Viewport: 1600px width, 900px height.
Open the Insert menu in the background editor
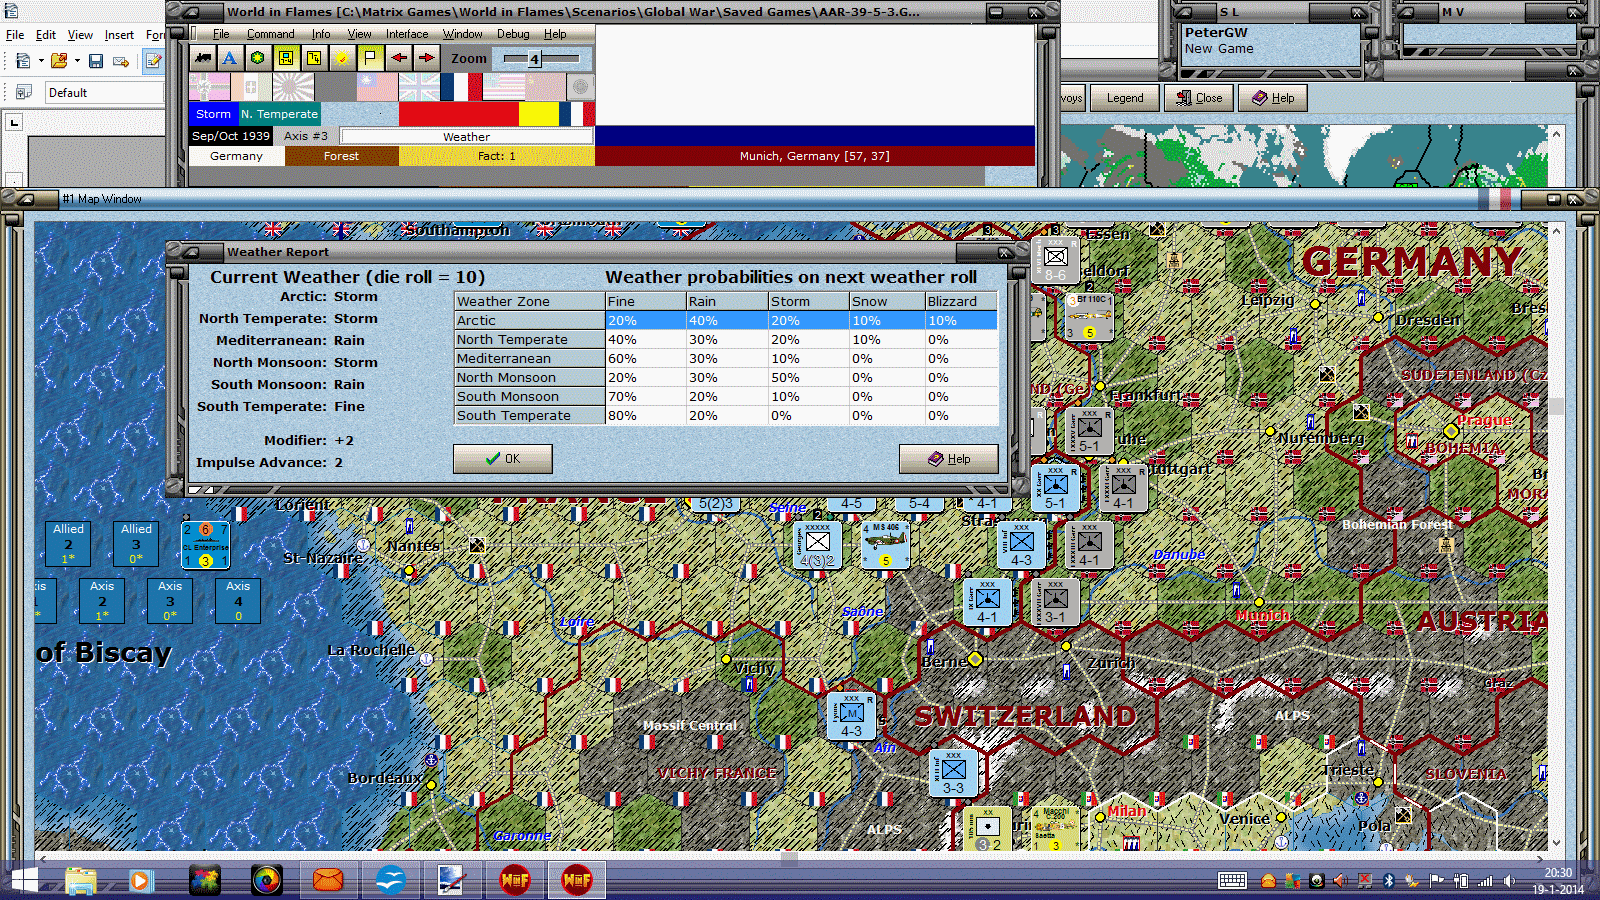click(x=119, y=35)
